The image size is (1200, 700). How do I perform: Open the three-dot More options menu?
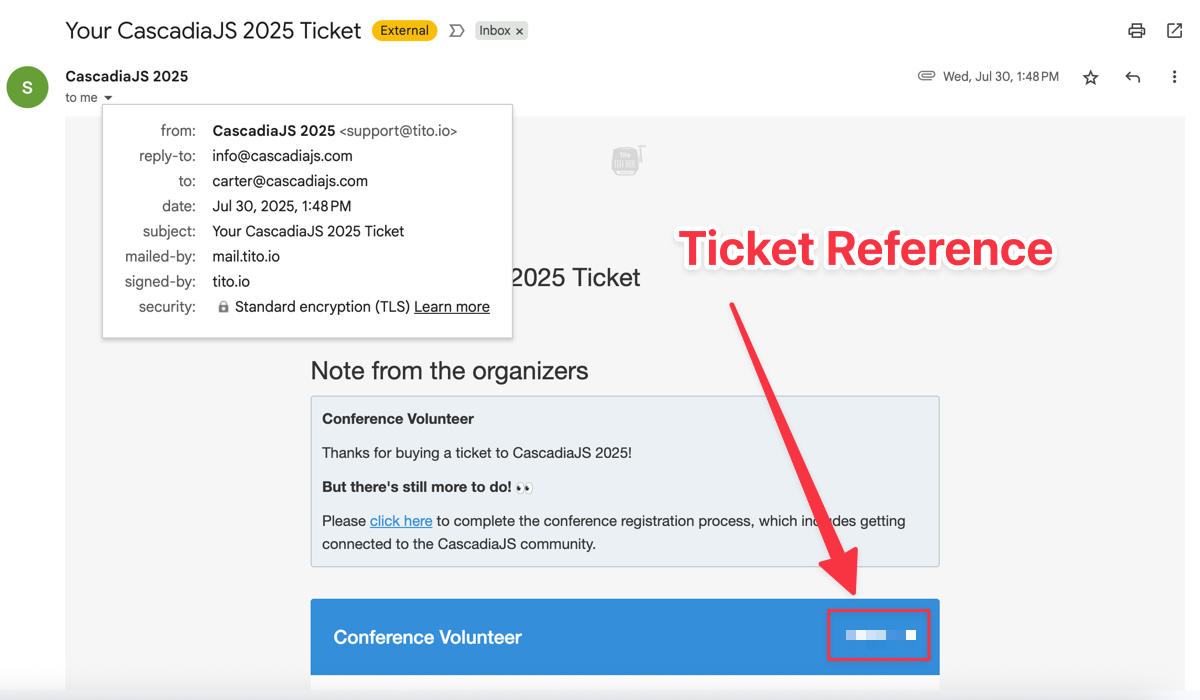pos(1174,78)
